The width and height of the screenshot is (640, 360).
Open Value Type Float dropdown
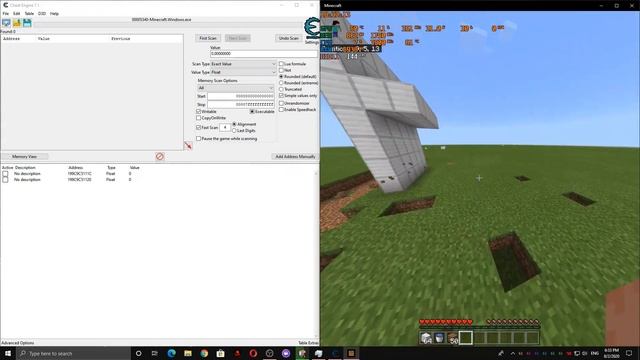coord(243,72)
